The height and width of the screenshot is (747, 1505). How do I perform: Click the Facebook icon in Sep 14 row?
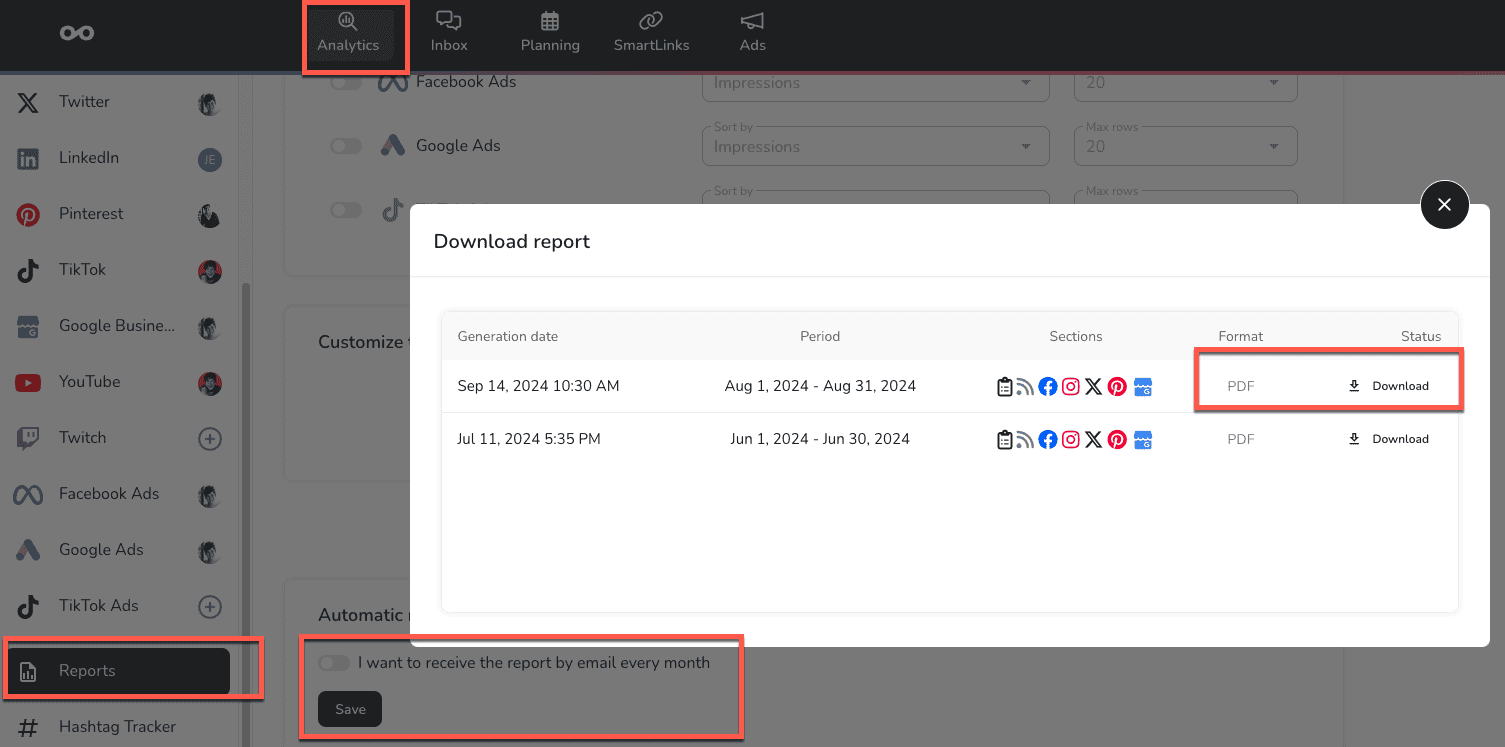(1048, 386)
